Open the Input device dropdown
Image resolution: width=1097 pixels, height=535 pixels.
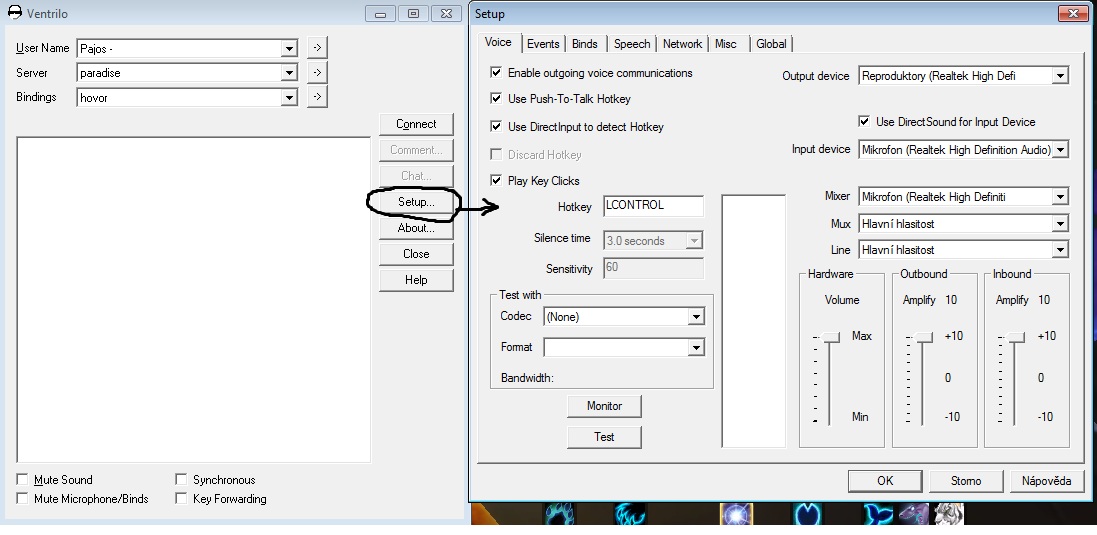click(1060, 150)
